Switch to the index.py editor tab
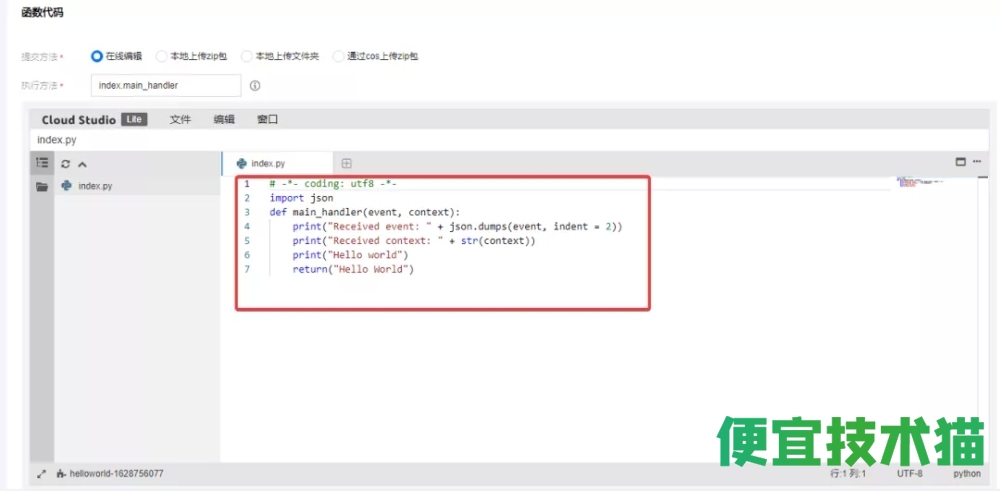Image resolution: width=1000 pixels, height=491 pixels. [267, 163]
